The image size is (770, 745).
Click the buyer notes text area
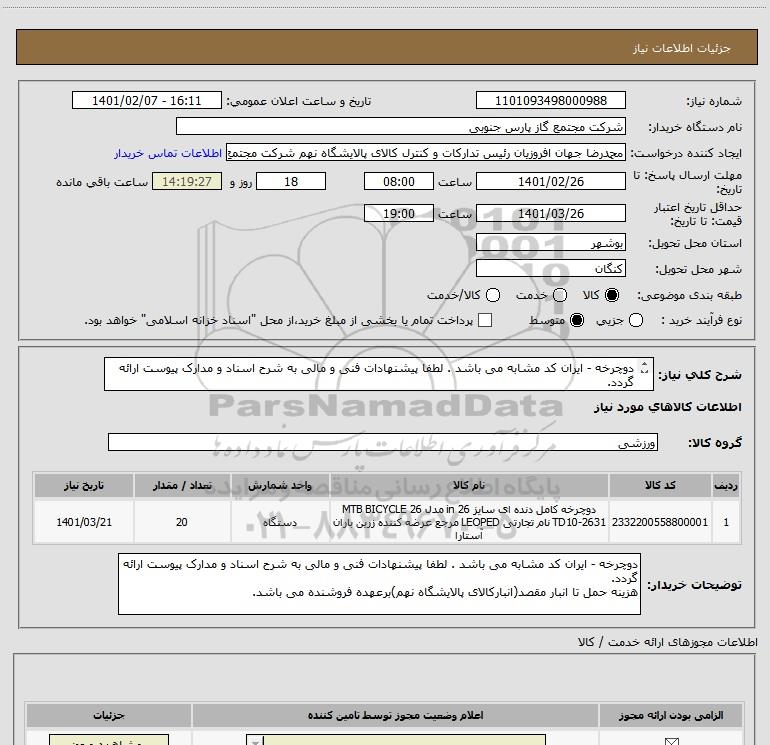coord(379,583)
